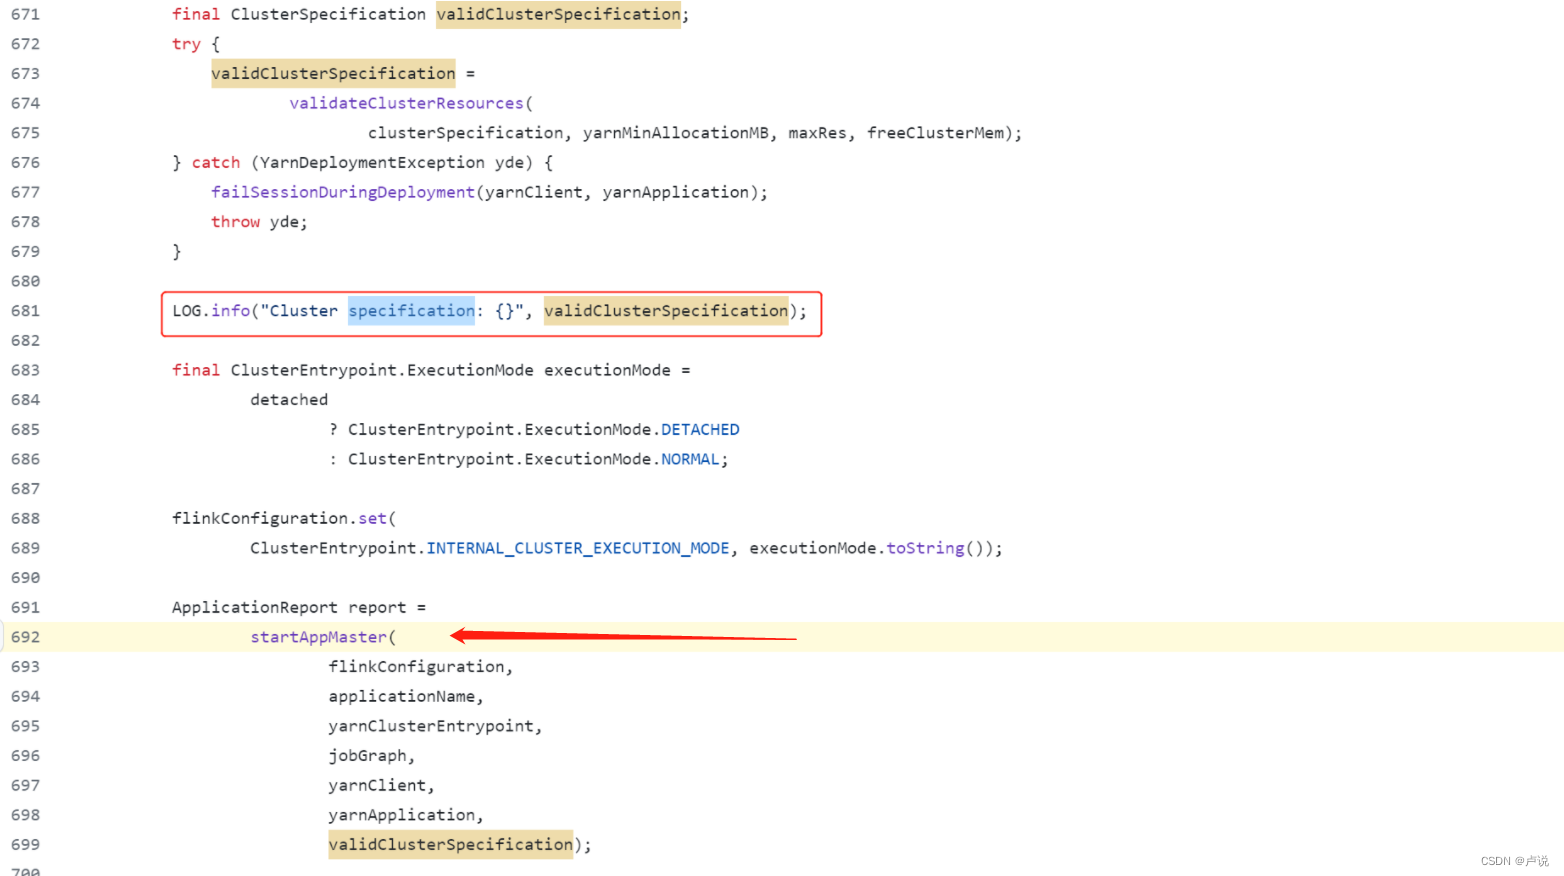
Task: Click the jobGraph argument
Action: point(367,756)
